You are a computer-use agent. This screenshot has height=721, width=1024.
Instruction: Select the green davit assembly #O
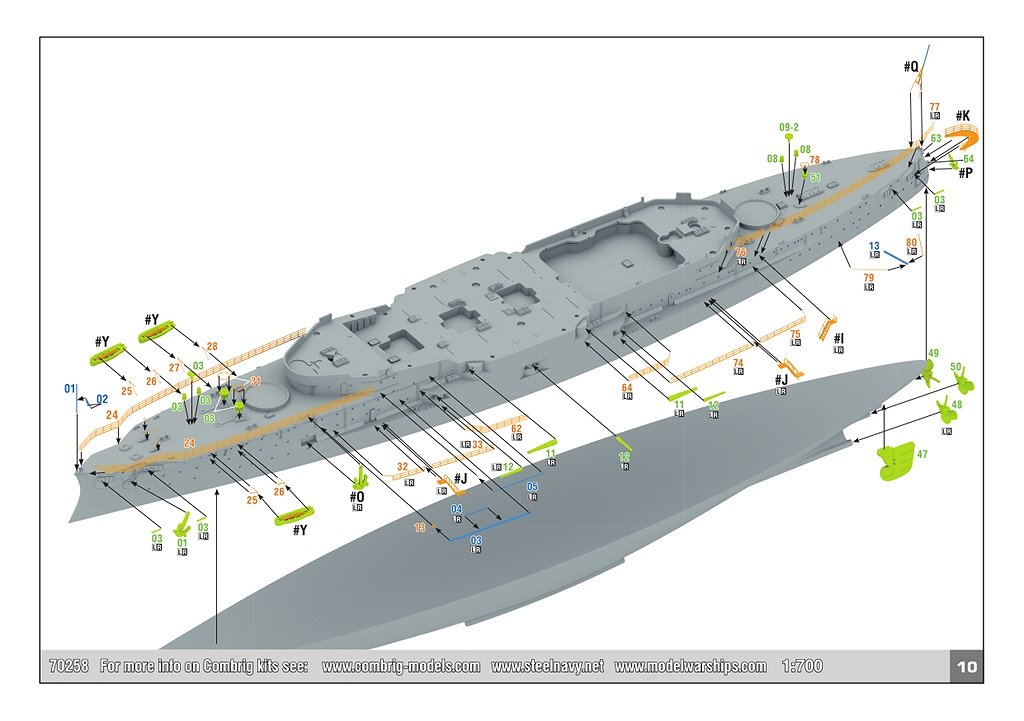362,477
